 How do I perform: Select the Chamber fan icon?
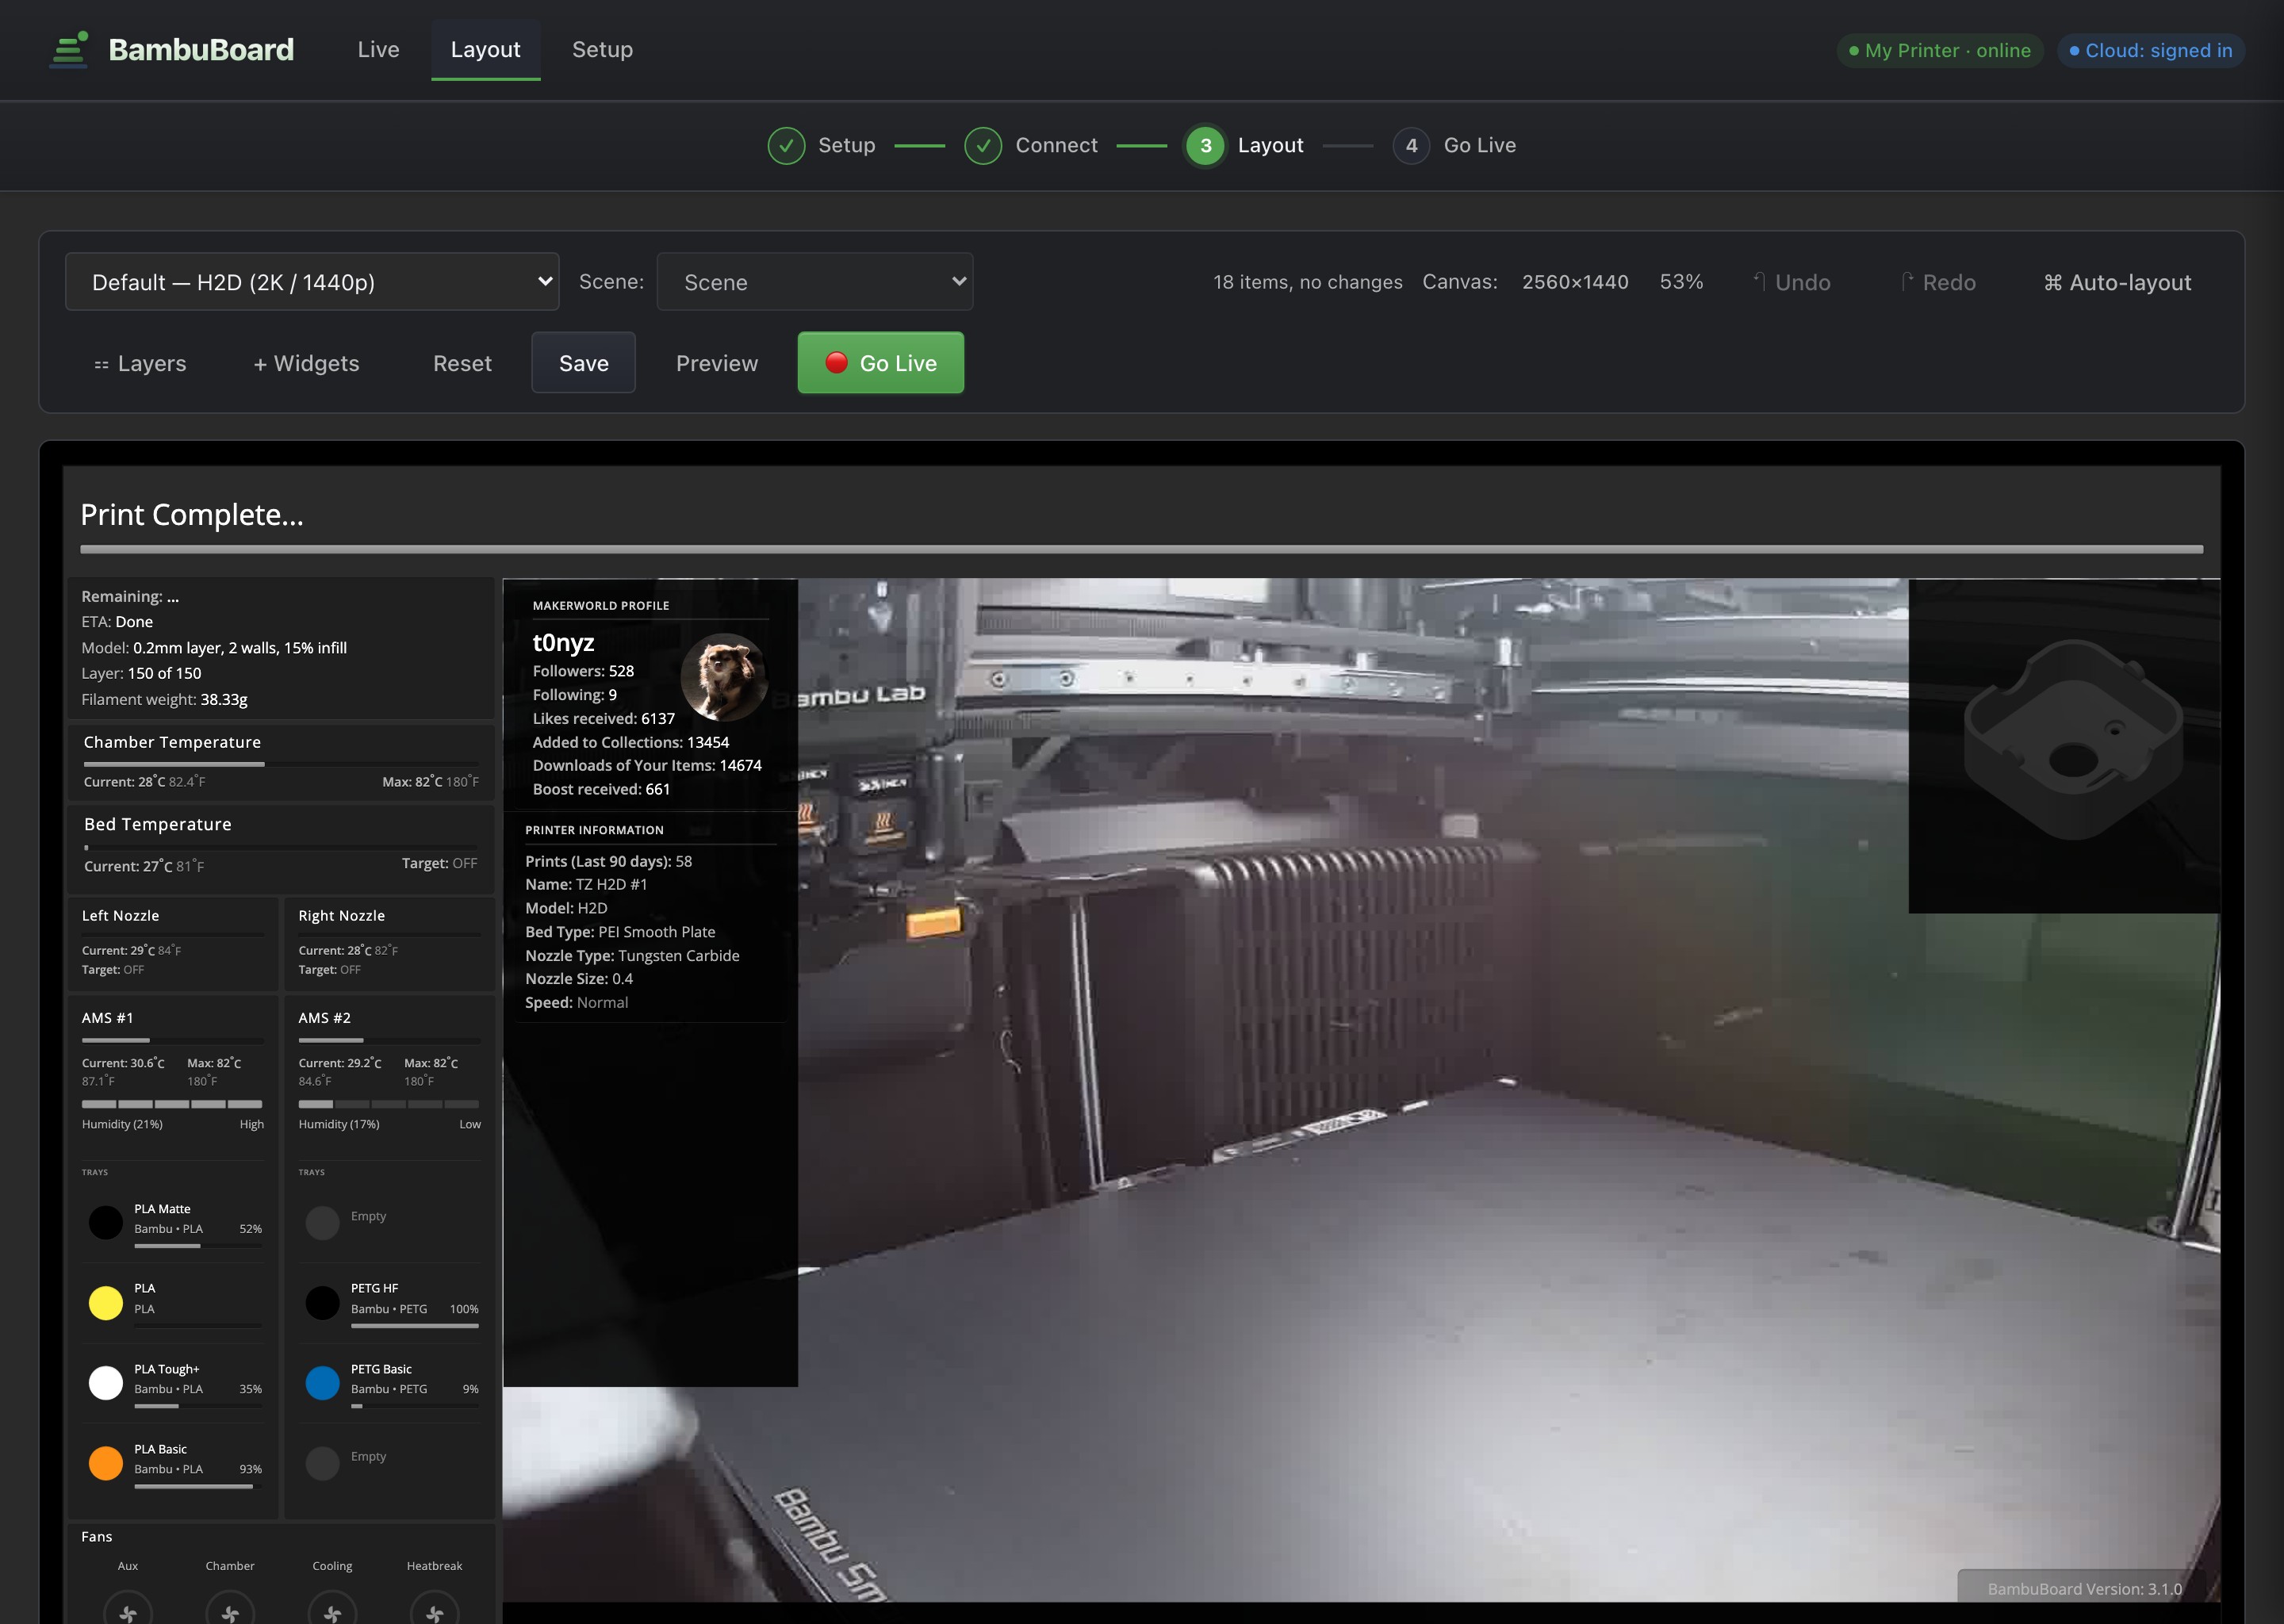coord(230,1607)
